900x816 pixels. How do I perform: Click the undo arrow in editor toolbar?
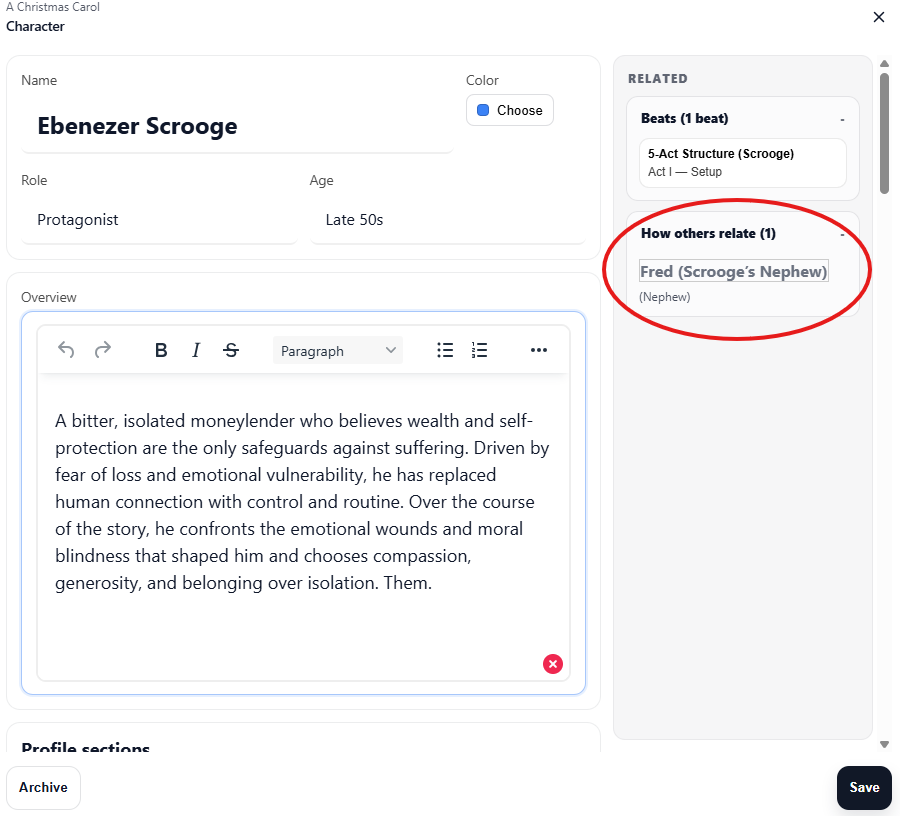point(66,350)
